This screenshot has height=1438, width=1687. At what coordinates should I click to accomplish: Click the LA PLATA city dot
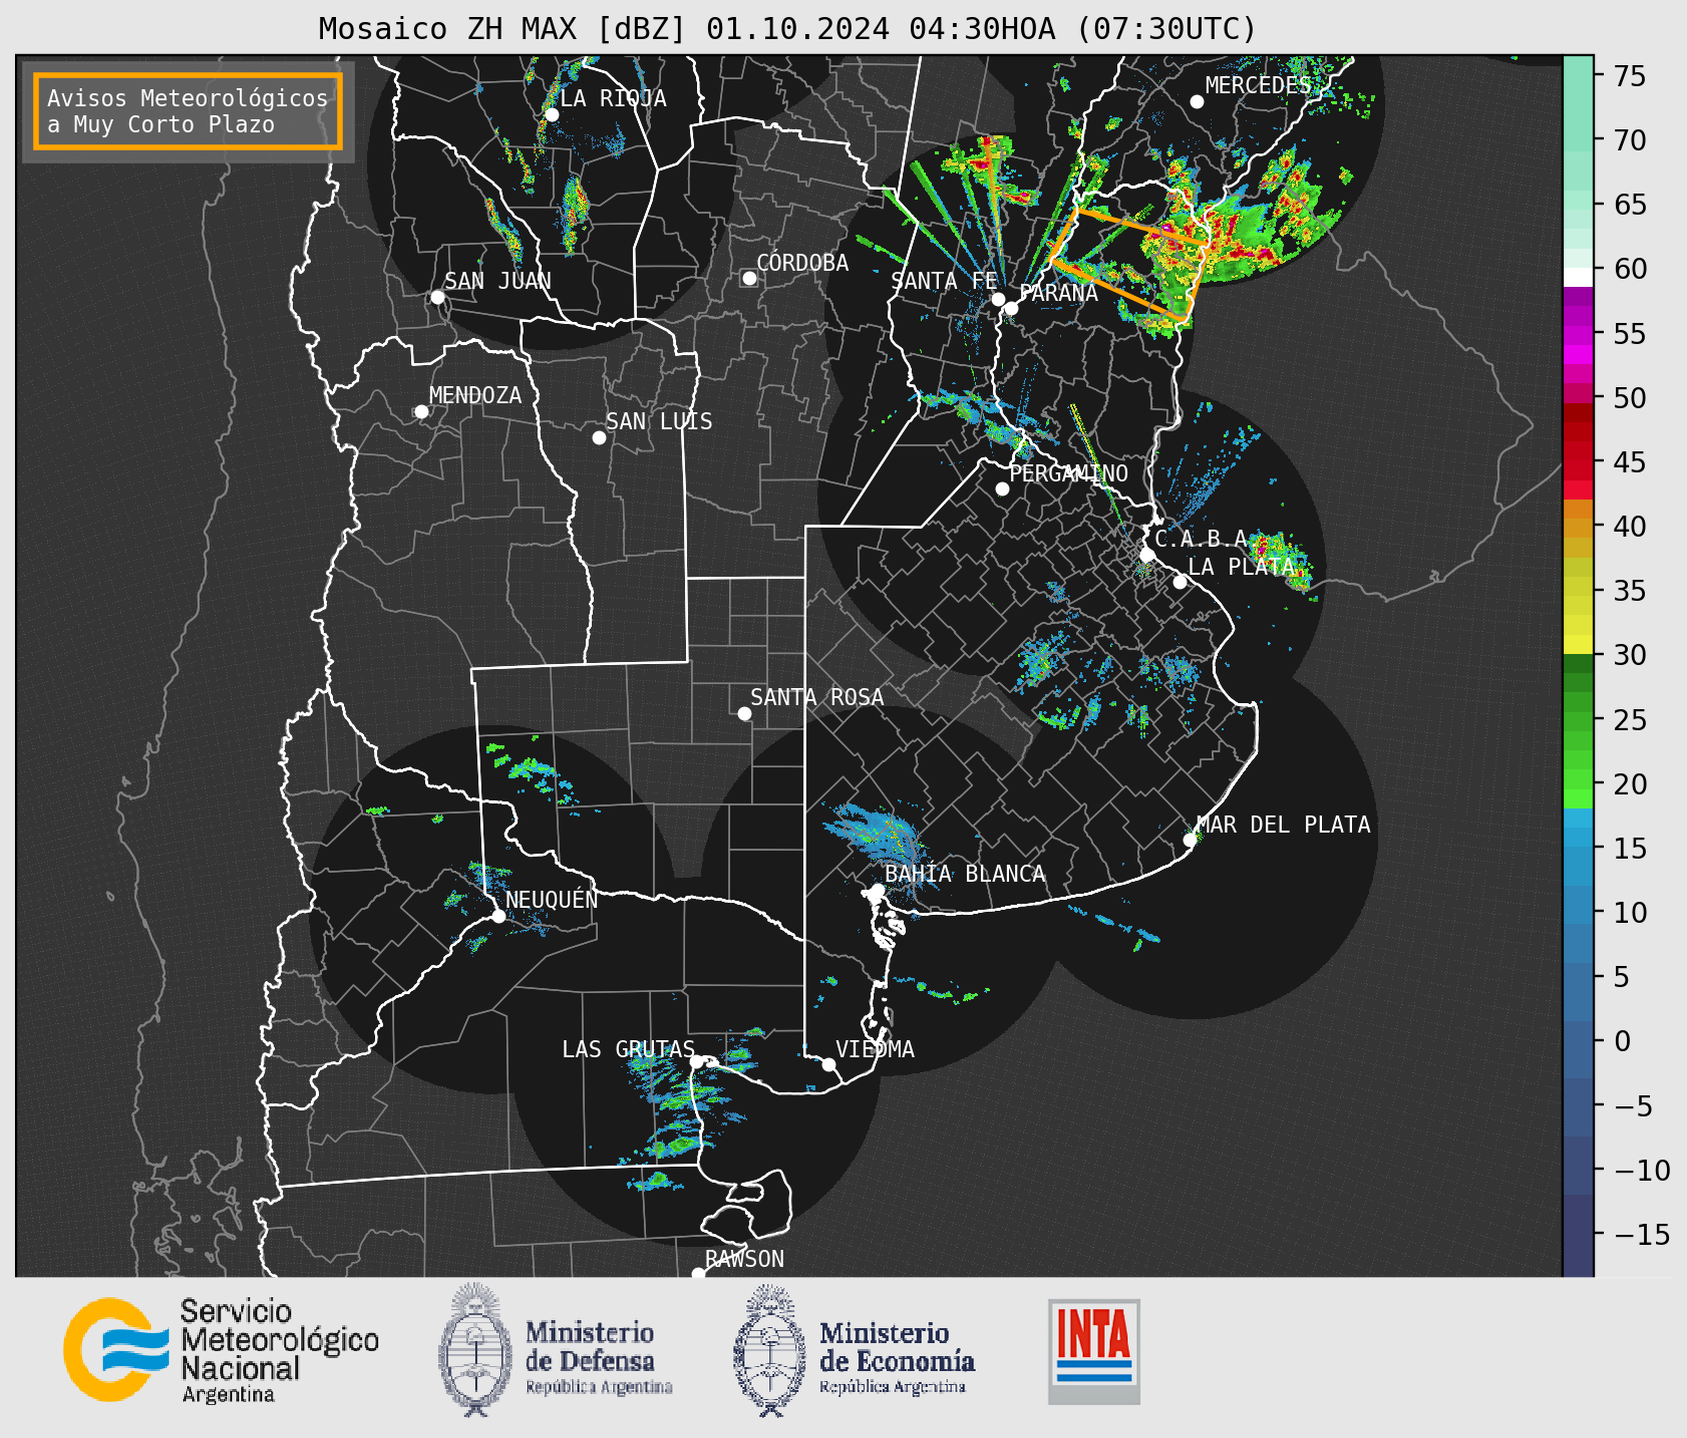[x=1180, y=582]
